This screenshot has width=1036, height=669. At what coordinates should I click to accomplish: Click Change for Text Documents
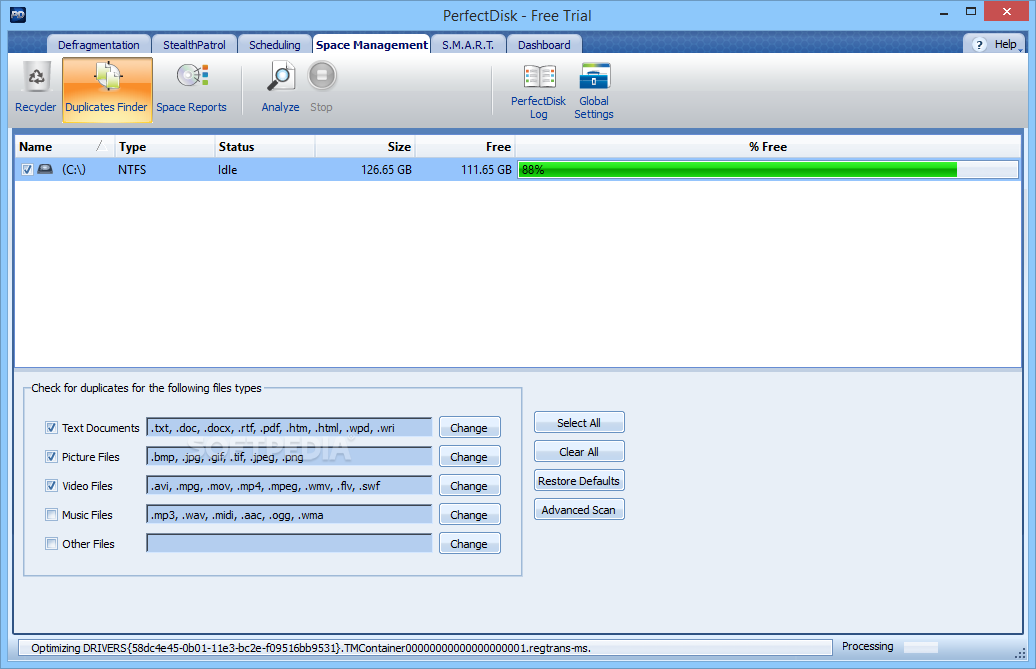pos(469,428)
